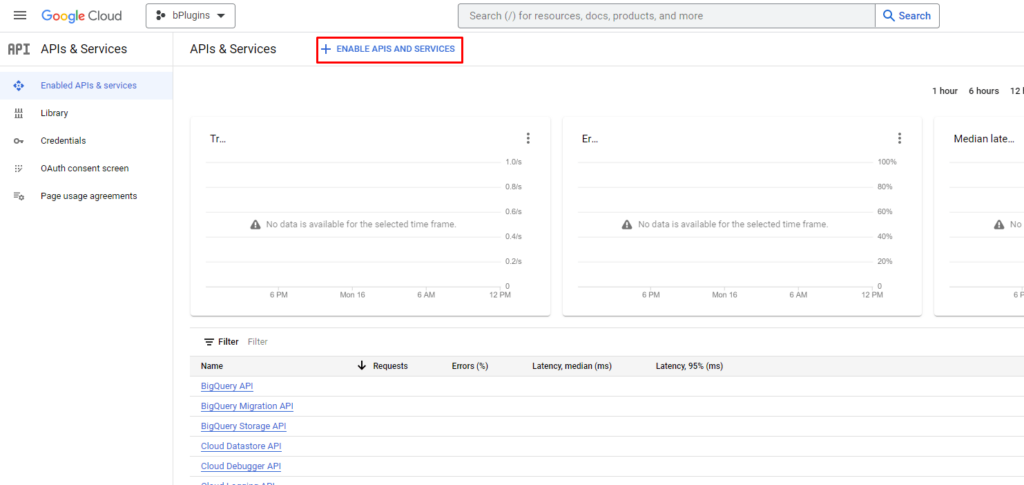Click the Google Cloud logo

click(x=82, y=16)
